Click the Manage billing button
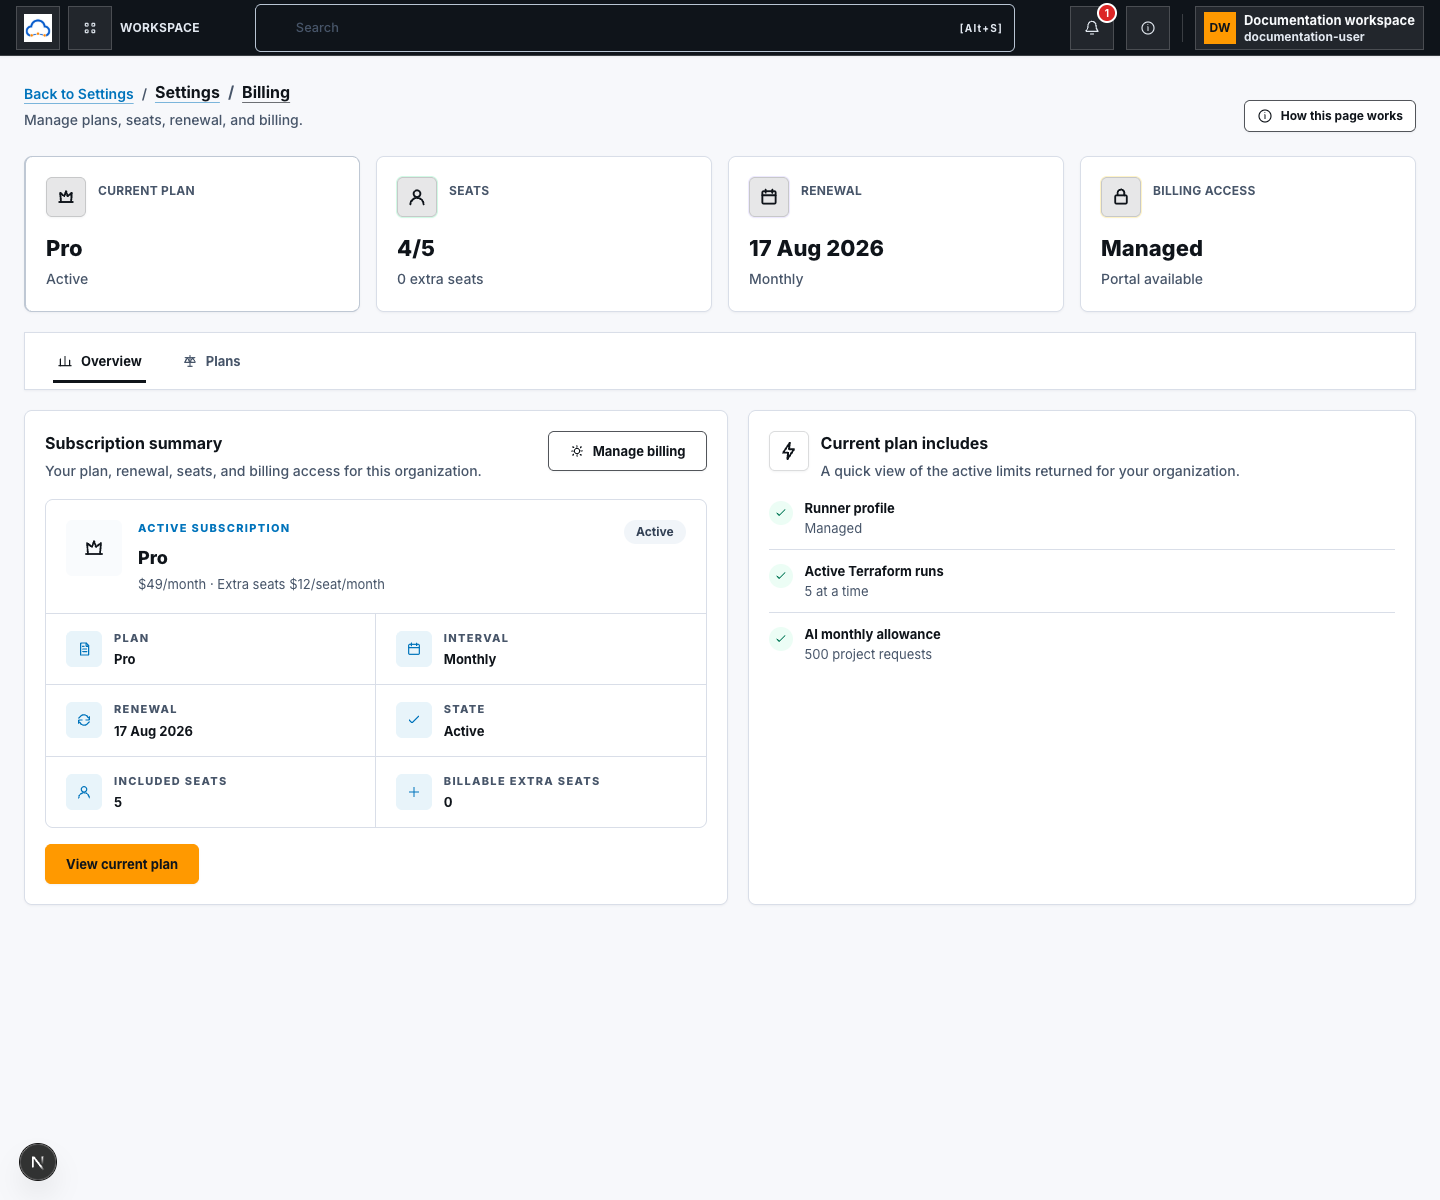 627,451
